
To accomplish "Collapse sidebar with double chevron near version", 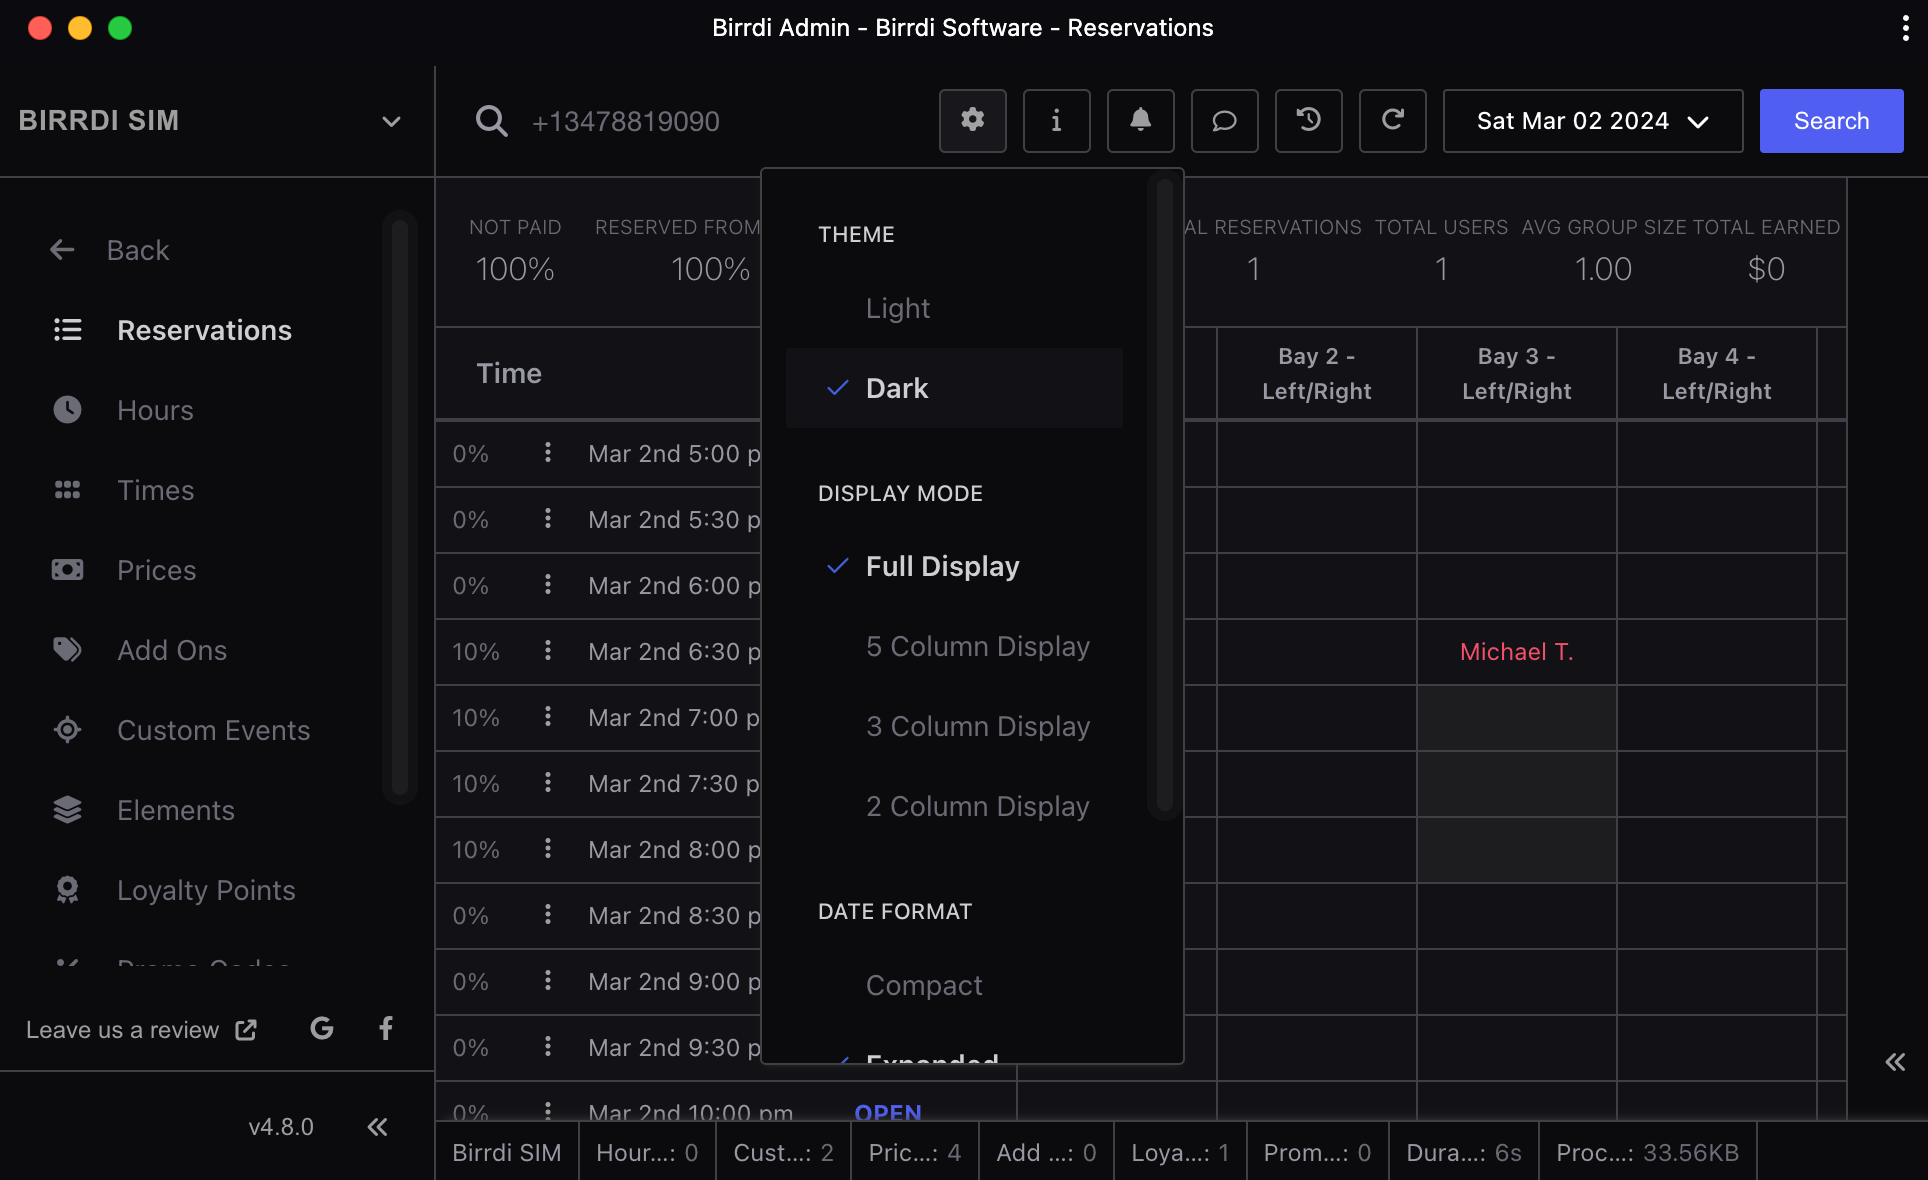I will (377, 1127).
